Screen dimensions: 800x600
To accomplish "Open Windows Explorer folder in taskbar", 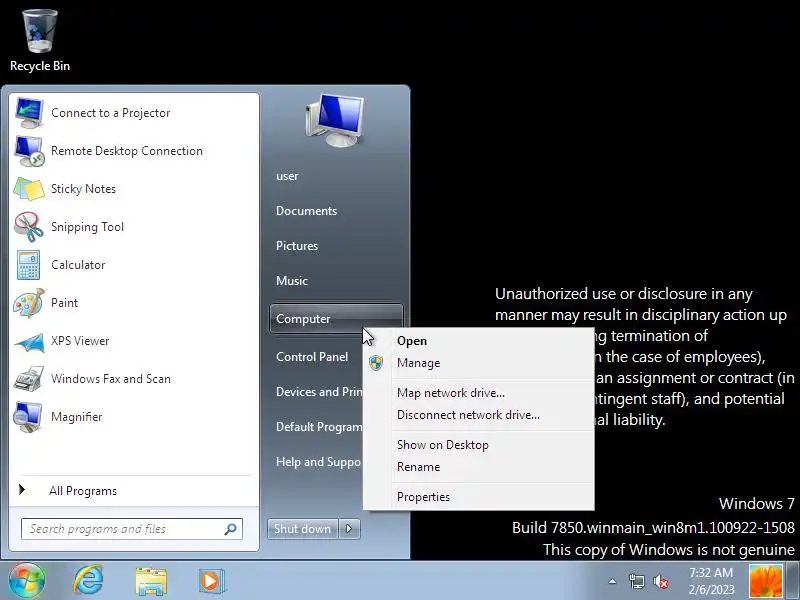I will (x=151, y=581).
